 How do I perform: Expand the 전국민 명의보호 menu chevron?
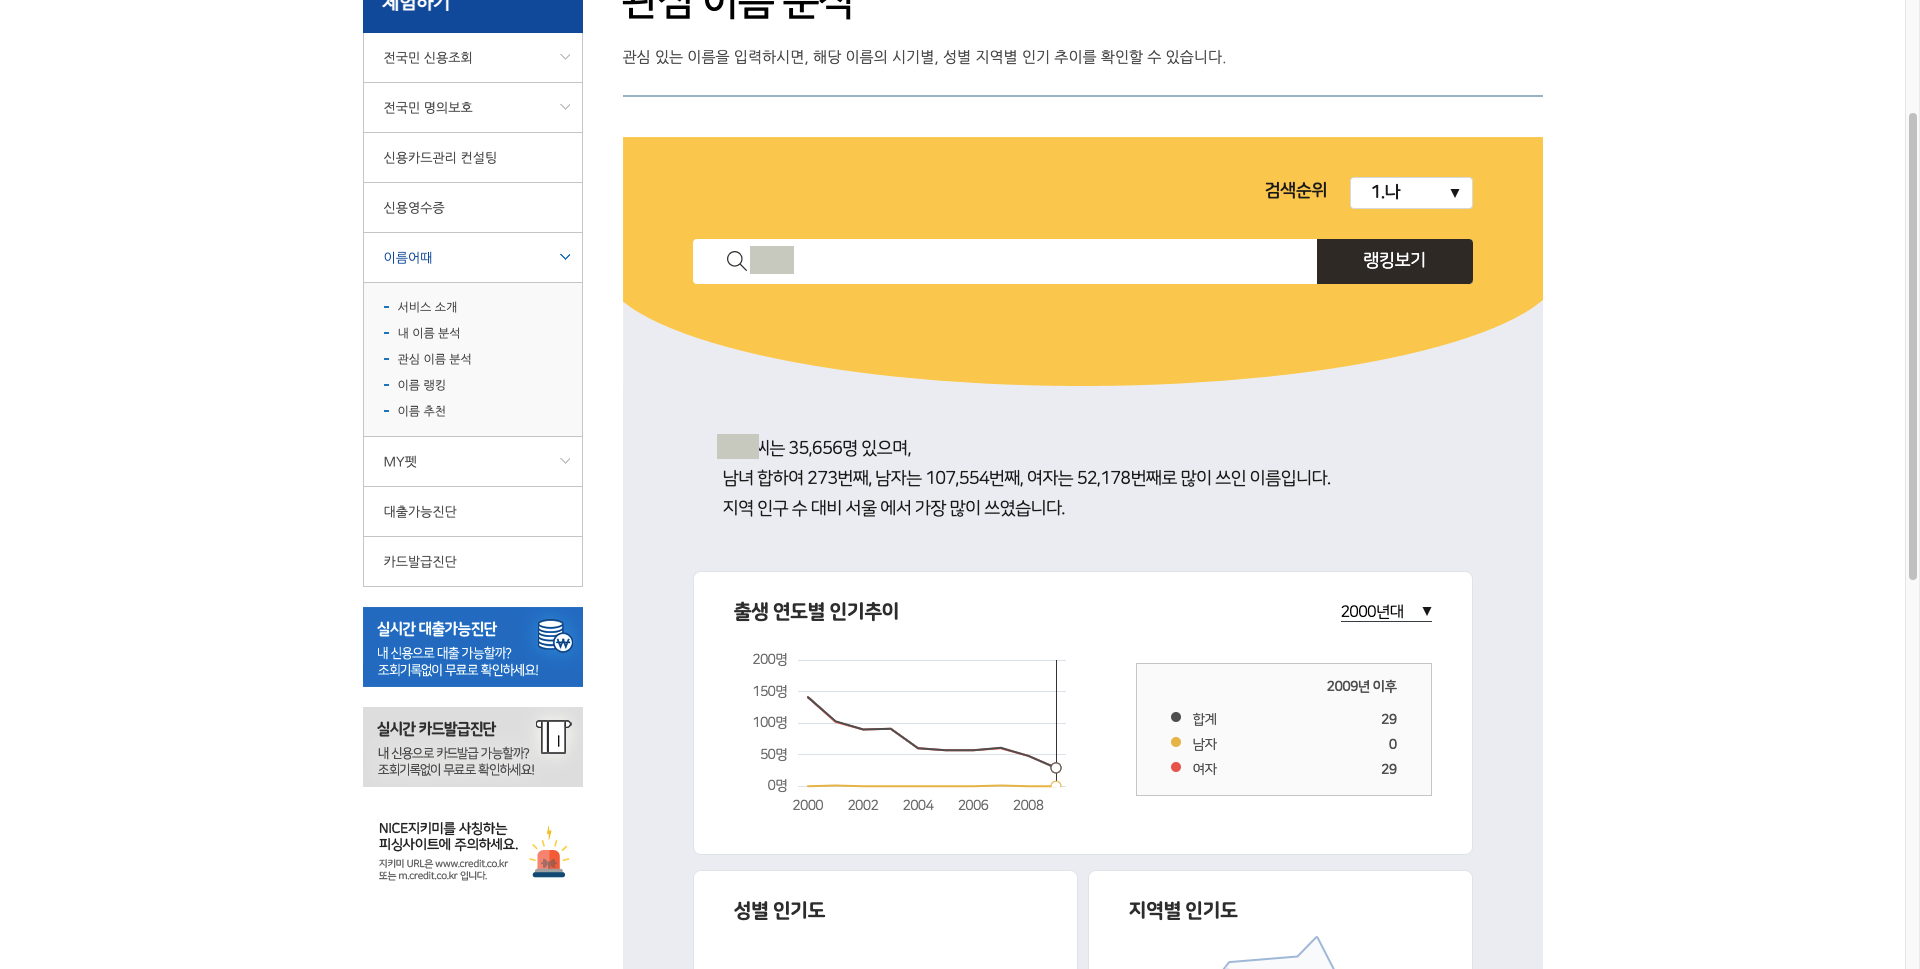(565, 107)
